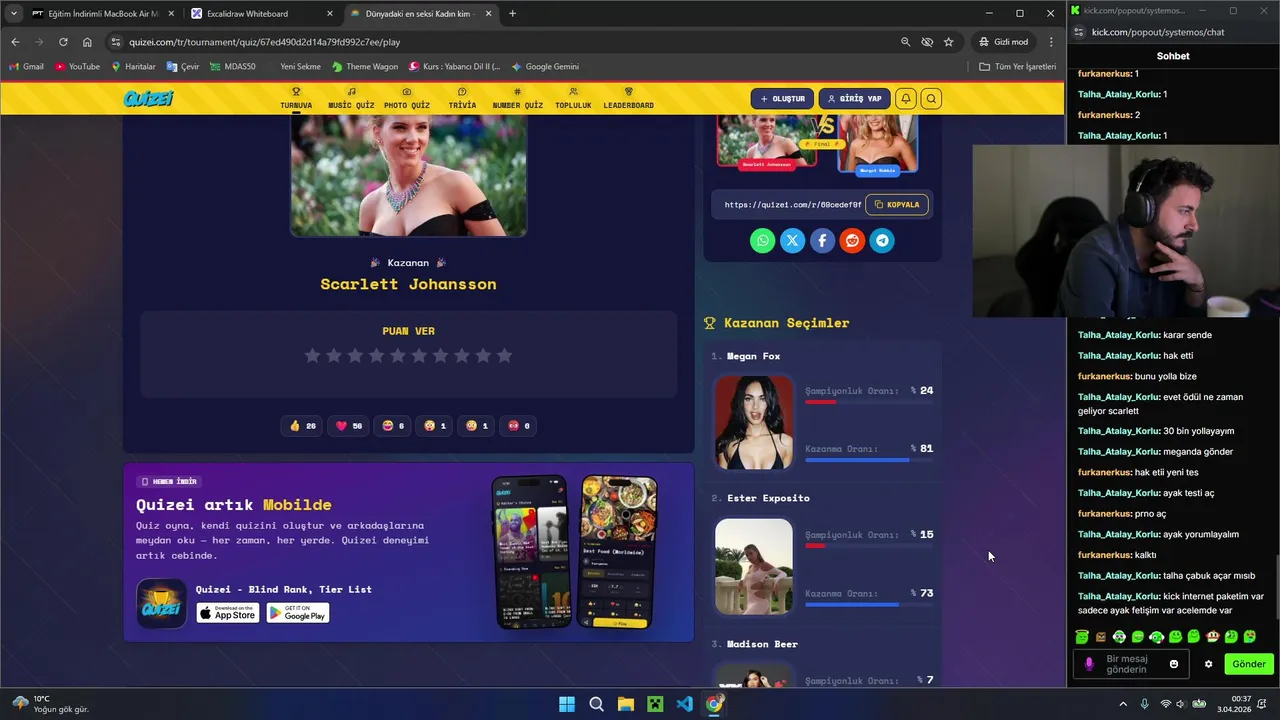This screenshot has width=1280, height=720.
Task: React with the thumbs-up emoji (26)
Action: (303, 426)
